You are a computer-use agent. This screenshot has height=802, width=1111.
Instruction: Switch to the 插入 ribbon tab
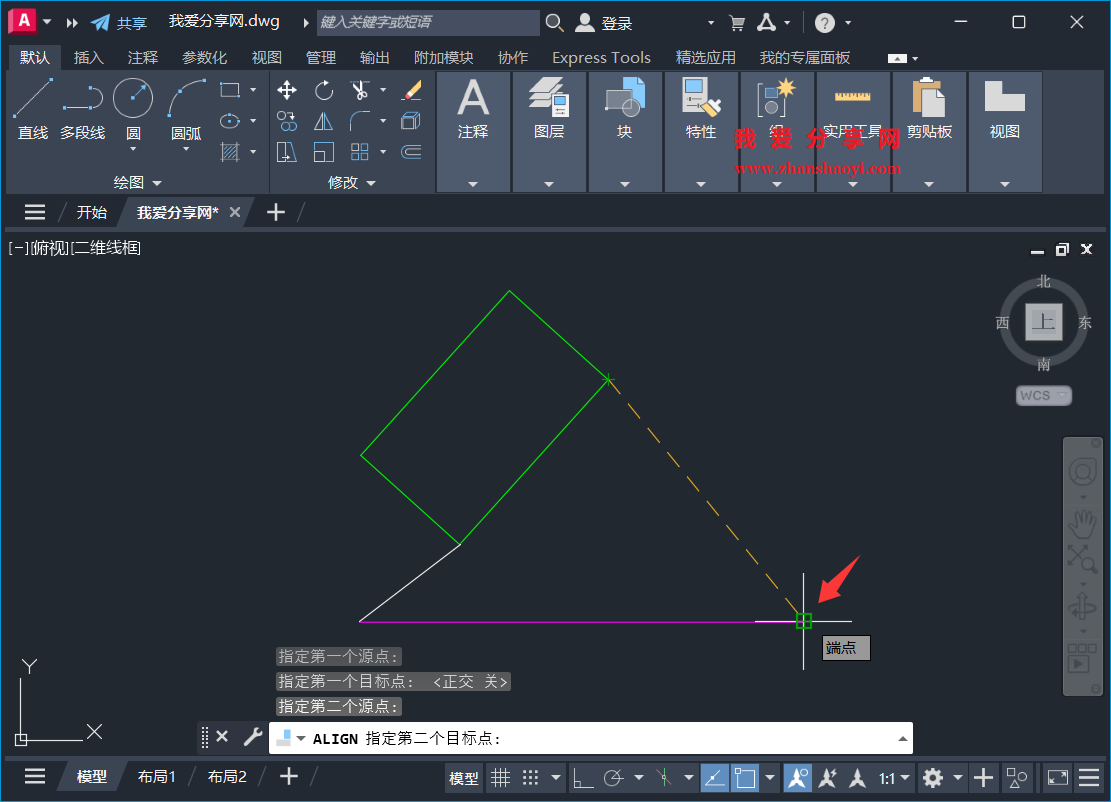[x=88, y=57]
